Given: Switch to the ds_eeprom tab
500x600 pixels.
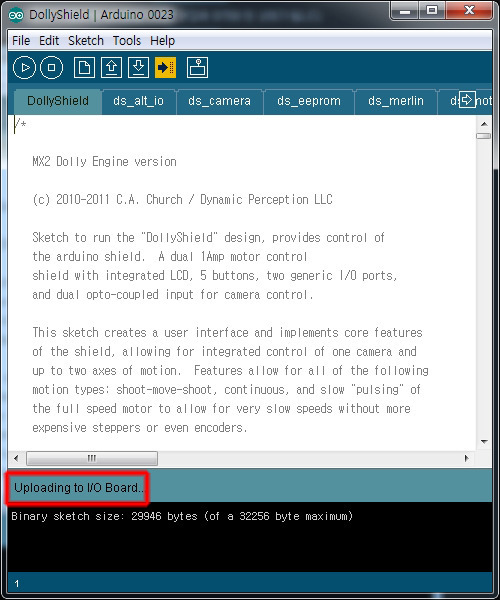Looking at the screenshot, I should 309,101.
